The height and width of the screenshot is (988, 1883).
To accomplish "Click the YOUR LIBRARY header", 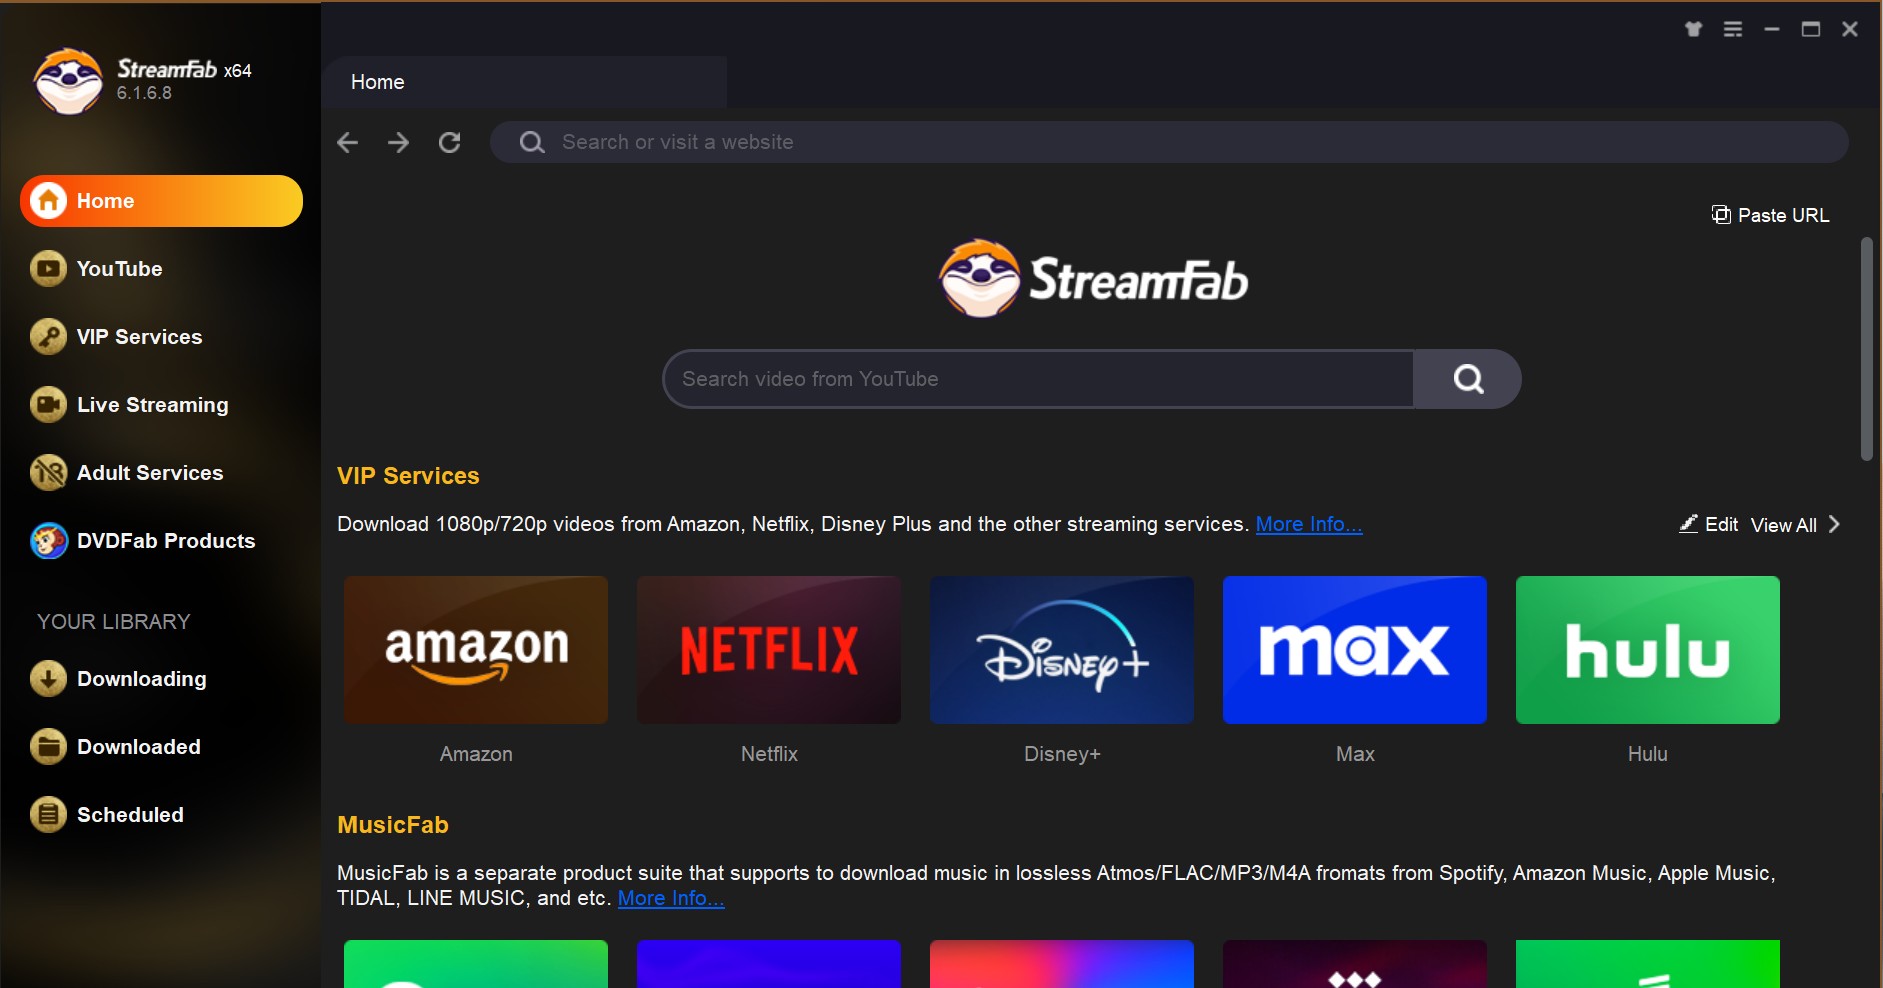I will (x=114, y=622).
